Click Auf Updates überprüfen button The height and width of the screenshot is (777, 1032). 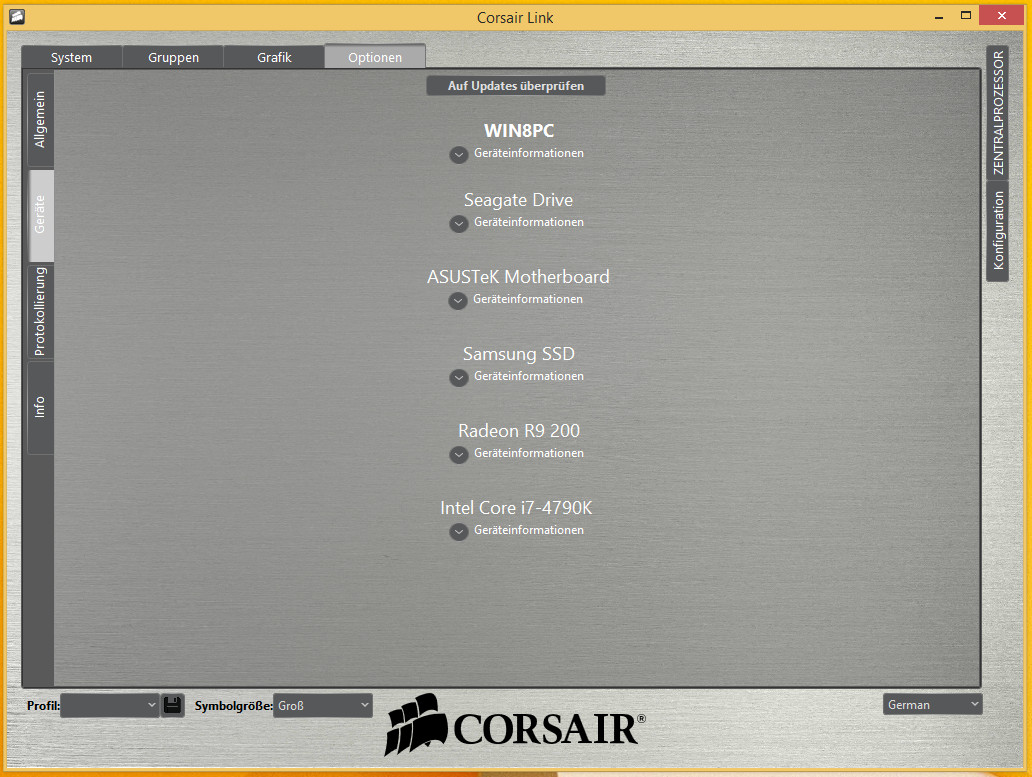tap(516, 86)
